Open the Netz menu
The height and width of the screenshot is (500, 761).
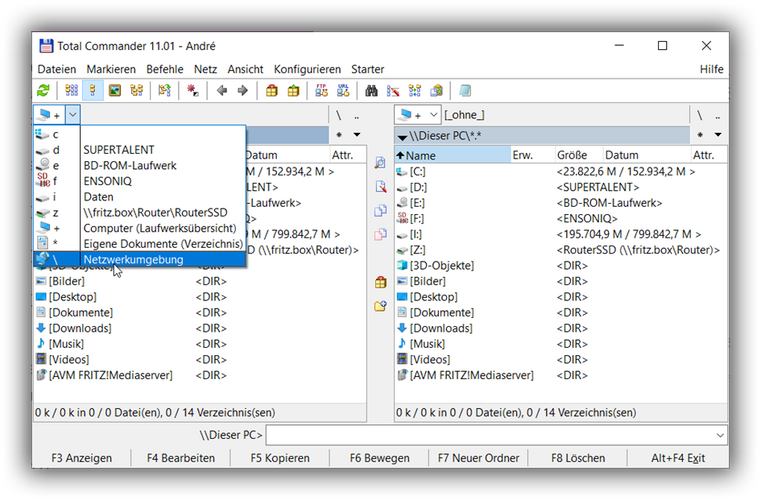tap(205, 69)
